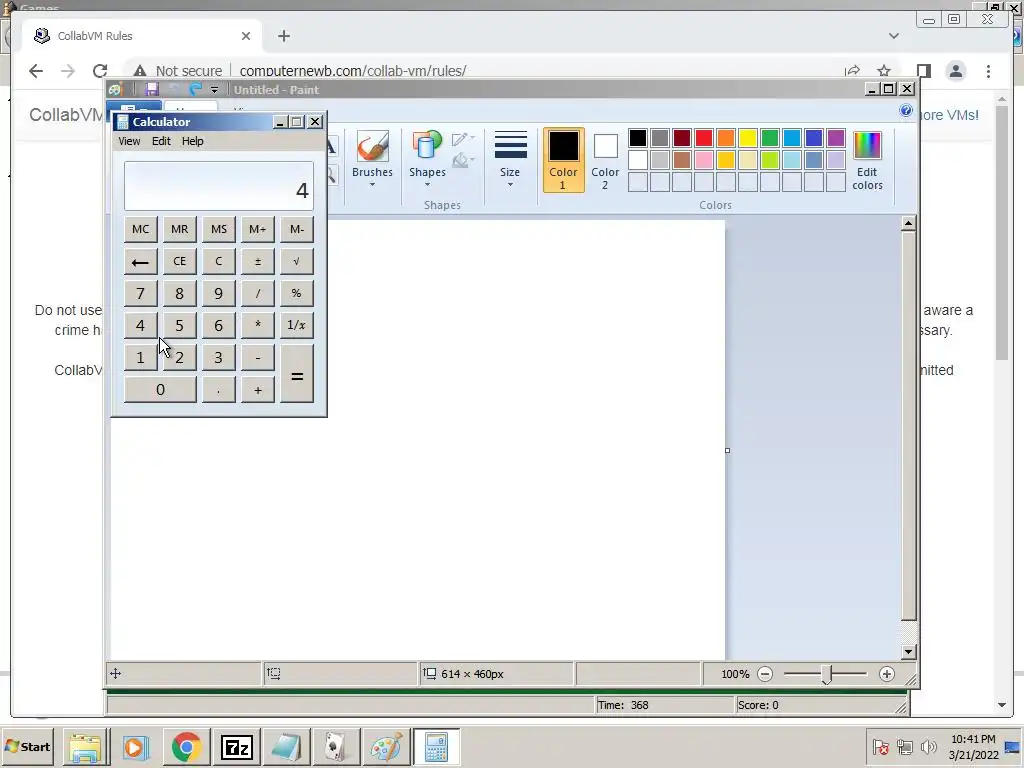Click Paint's vertical scrollbar up arrow
The image size is (1024, 768).
click(908, 224)
